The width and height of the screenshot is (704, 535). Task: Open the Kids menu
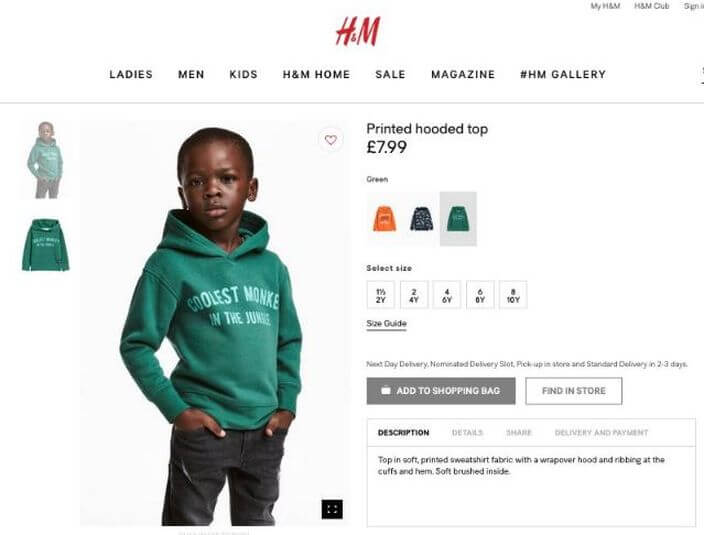point(243,75)
